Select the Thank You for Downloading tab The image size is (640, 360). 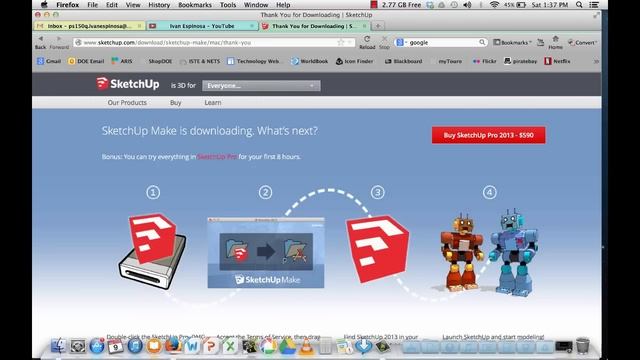314,26
